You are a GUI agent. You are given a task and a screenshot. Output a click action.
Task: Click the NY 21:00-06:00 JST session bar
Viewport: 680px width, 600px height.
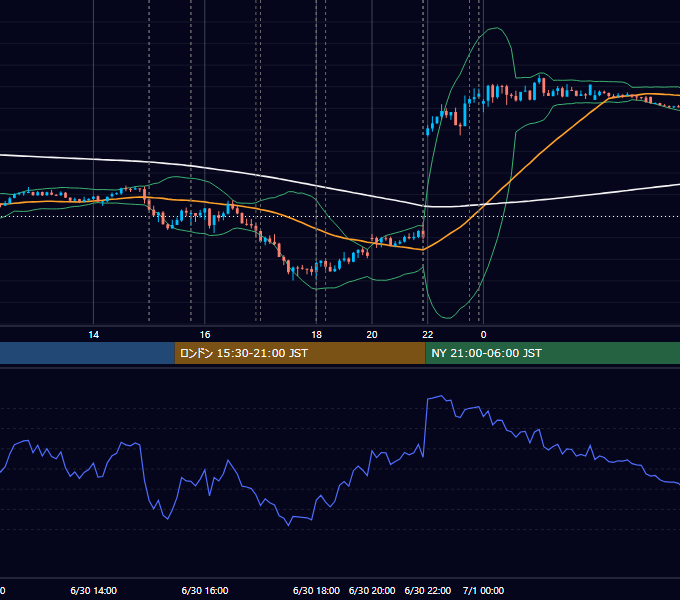coord(552,353)
